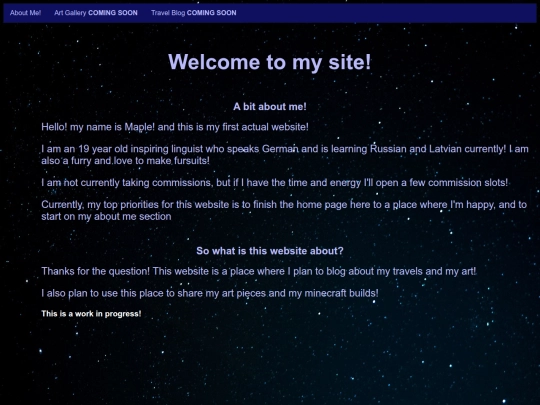The image size is (540, 405).
Task: Click the paragraph about not taking commissions
Action: [x=275, y=183]
